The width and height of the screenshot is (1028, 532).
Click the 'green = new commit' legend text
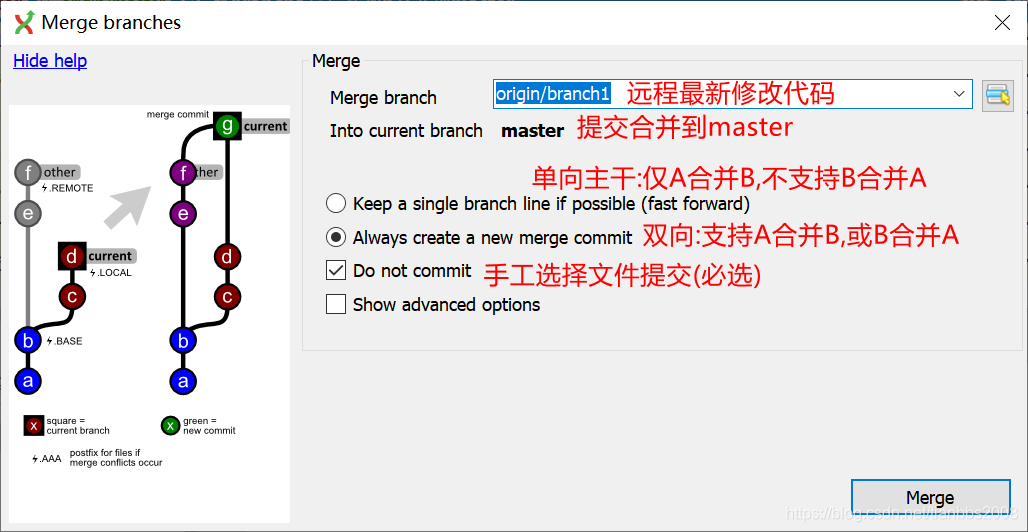pos(209,426)
